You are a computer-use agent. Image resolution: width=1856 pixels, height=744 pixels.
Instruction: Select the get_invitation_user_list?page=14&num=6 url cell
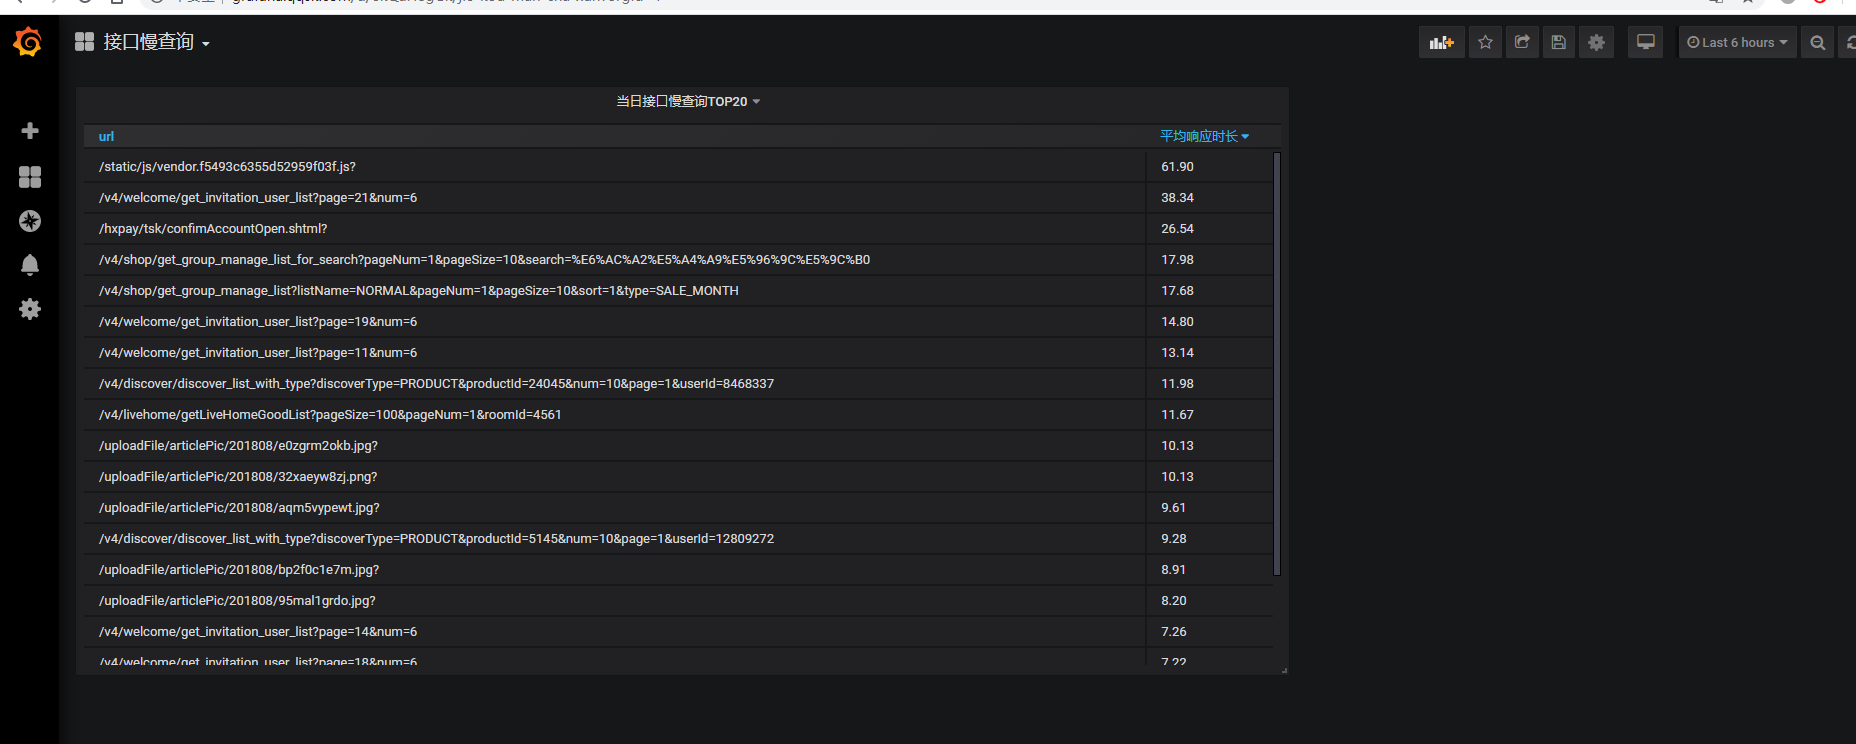615,631
